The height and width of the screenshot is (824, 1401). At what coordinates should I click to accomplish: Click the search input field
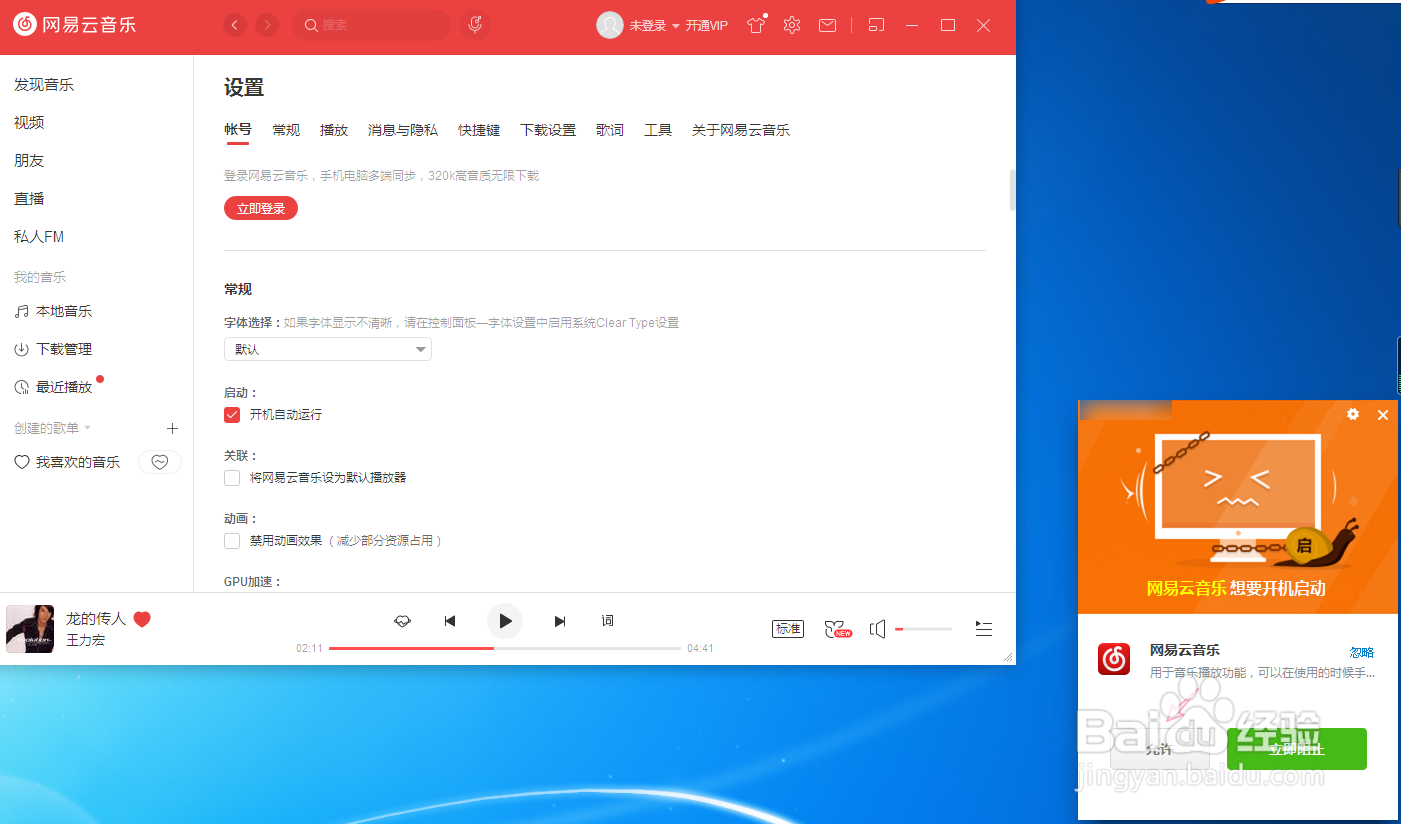[x=371, y=25]
